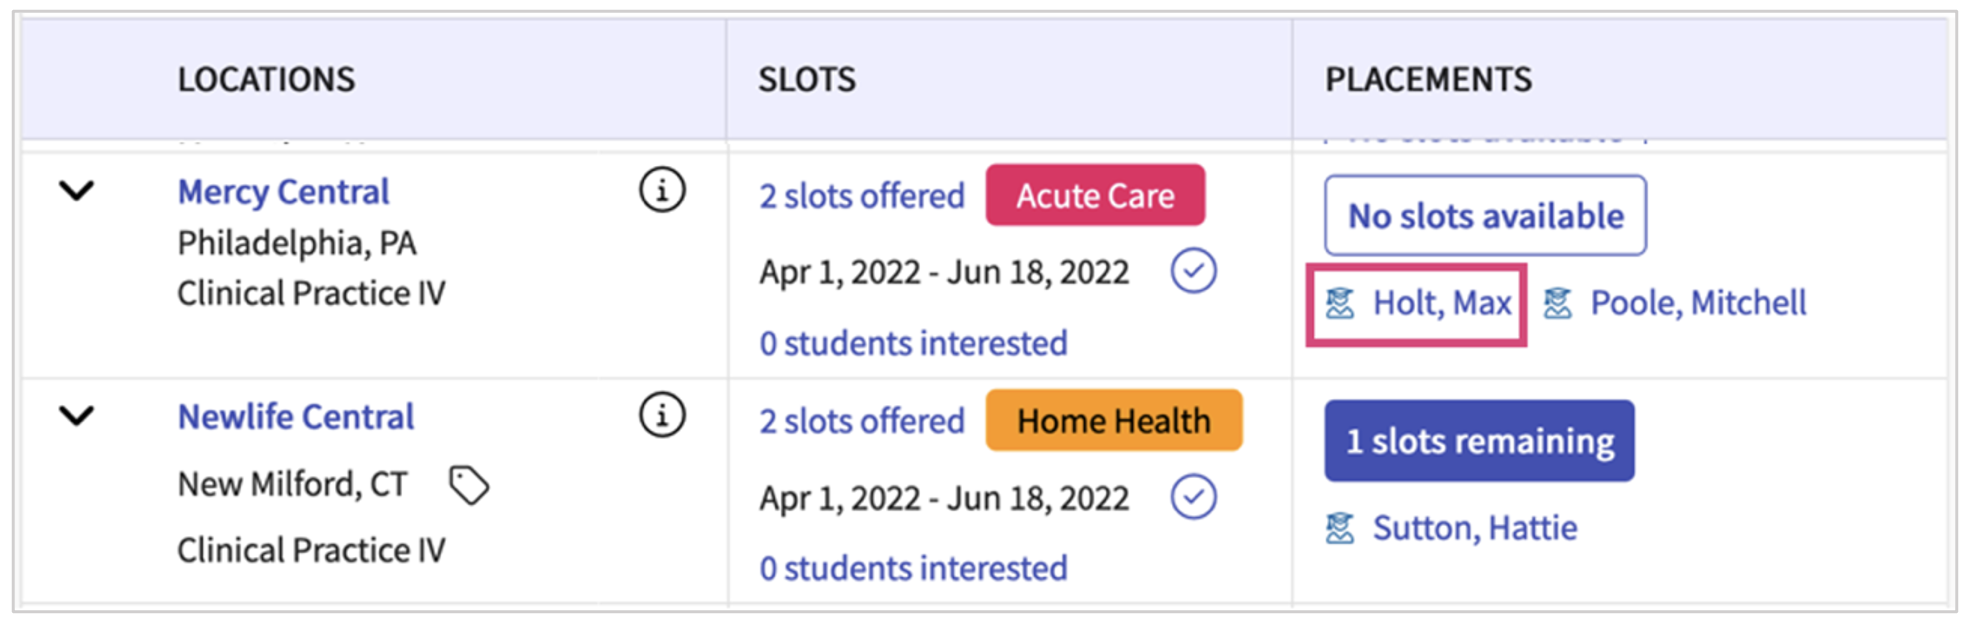
Task: Toggle checkmark circle for Mercy Central dates
Action: [1193, 271]
